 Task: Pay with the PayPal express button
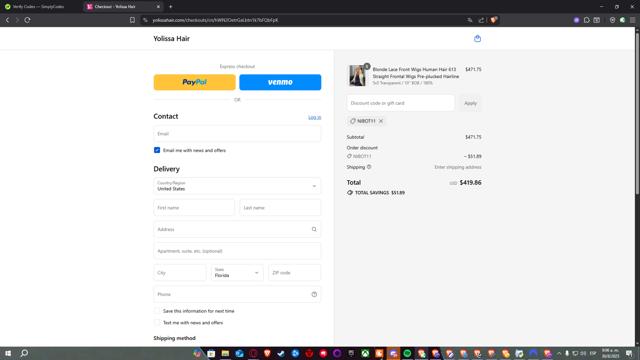(194, 82)
